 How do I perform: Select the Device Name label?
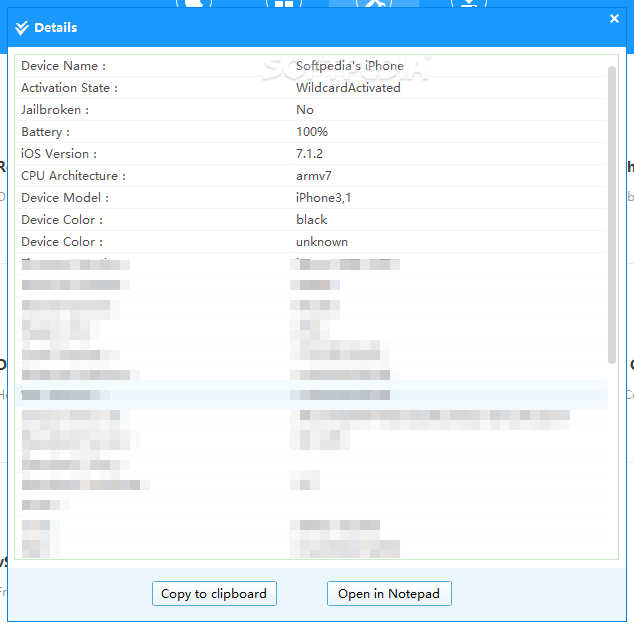[x=63, y=66]
